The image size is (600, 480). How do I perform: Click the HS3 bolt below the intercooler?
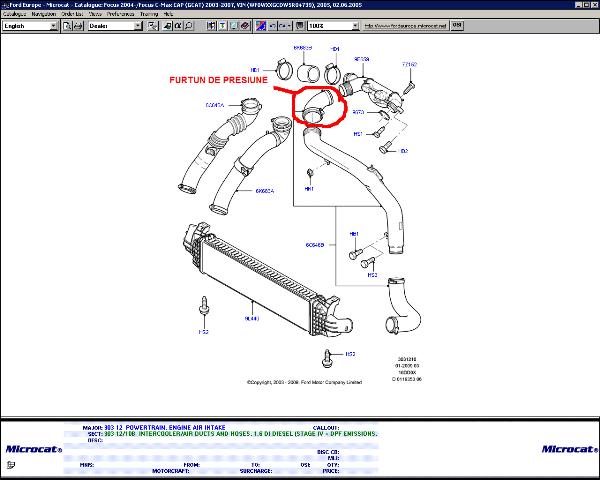[328, 357]
